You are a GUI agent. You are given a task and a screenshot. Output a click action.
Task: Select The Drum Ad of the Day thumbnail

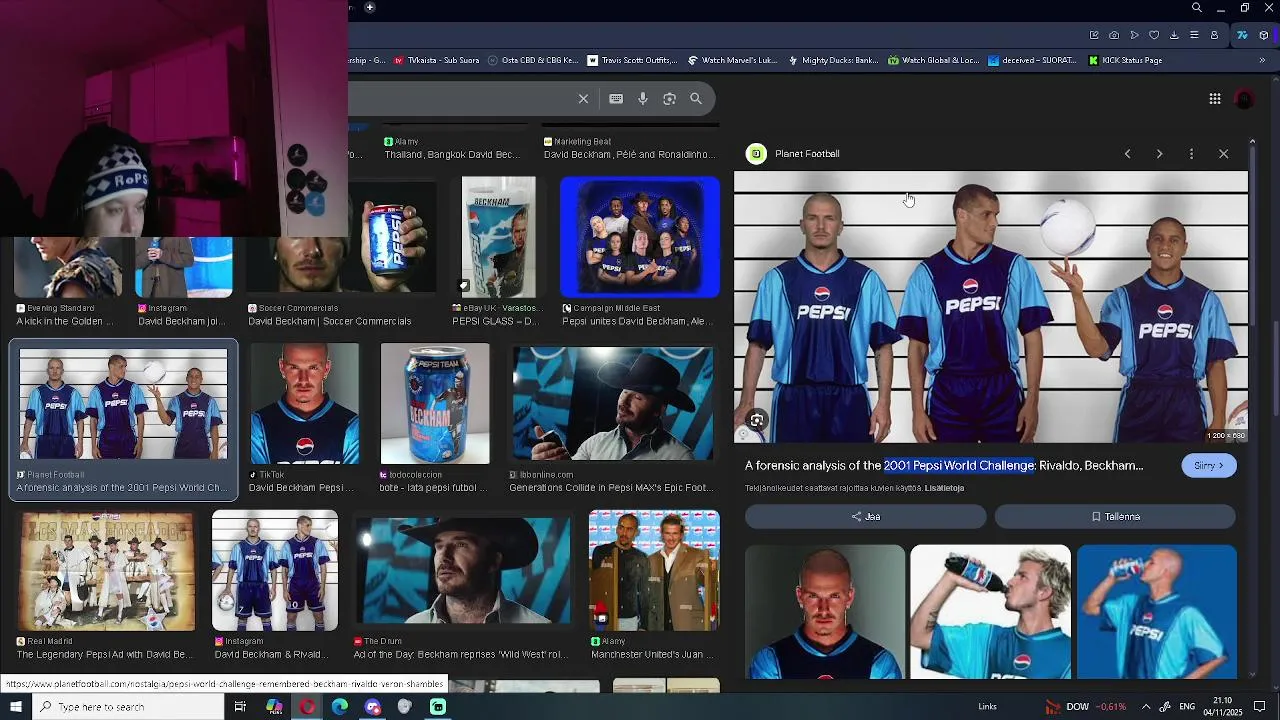[x=462, y=571]
